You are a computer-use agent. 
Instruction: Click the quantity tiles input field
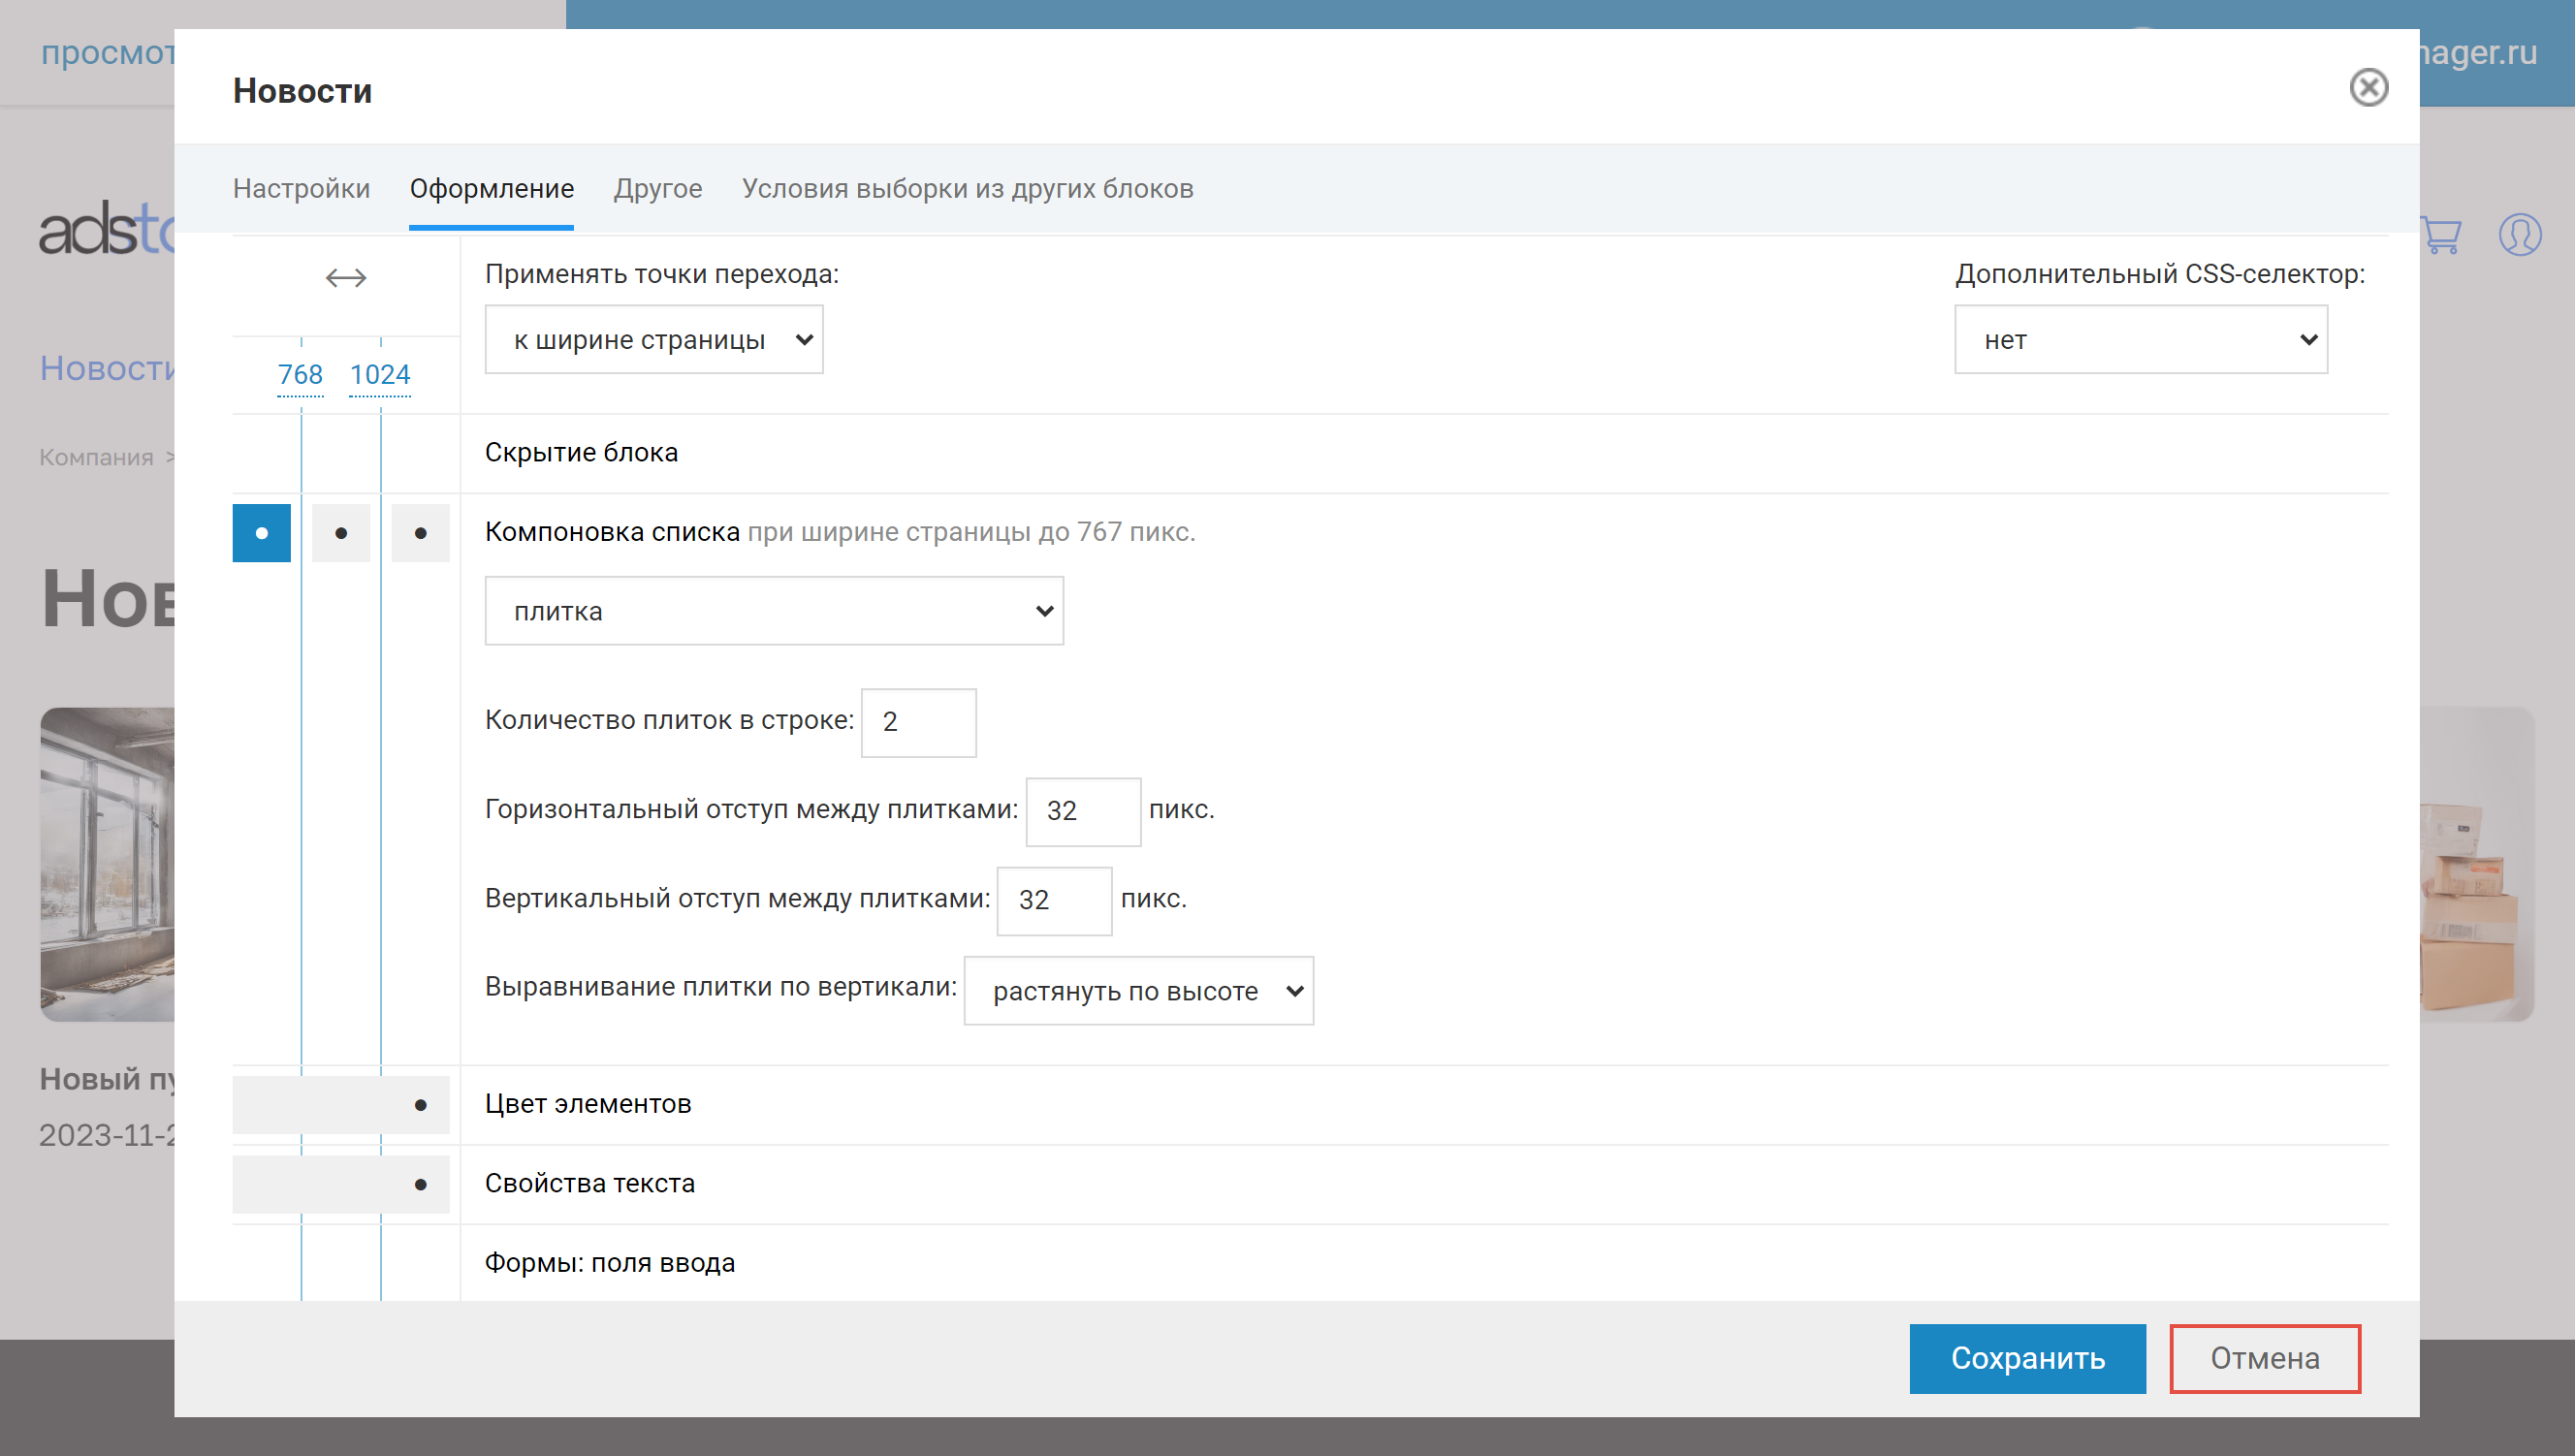click(x=920, y=720)
